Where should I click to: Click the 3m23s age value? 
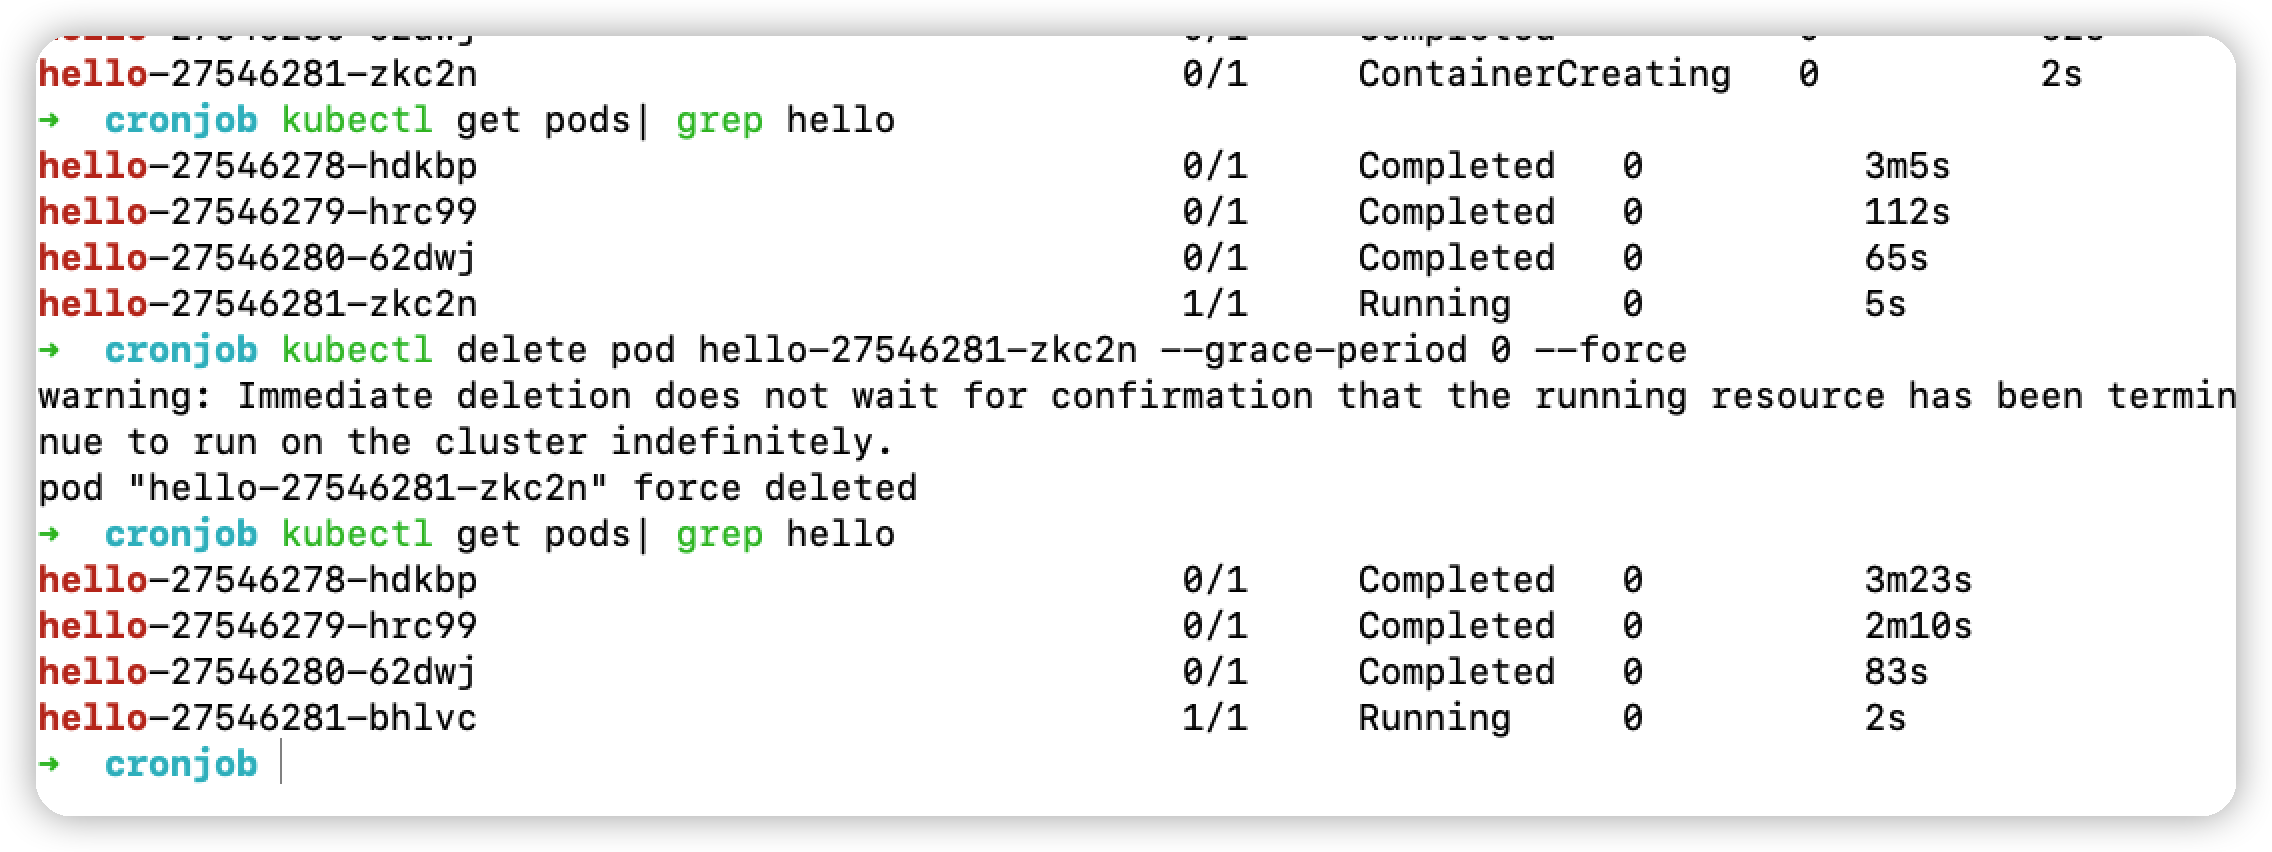(1917, 580)
